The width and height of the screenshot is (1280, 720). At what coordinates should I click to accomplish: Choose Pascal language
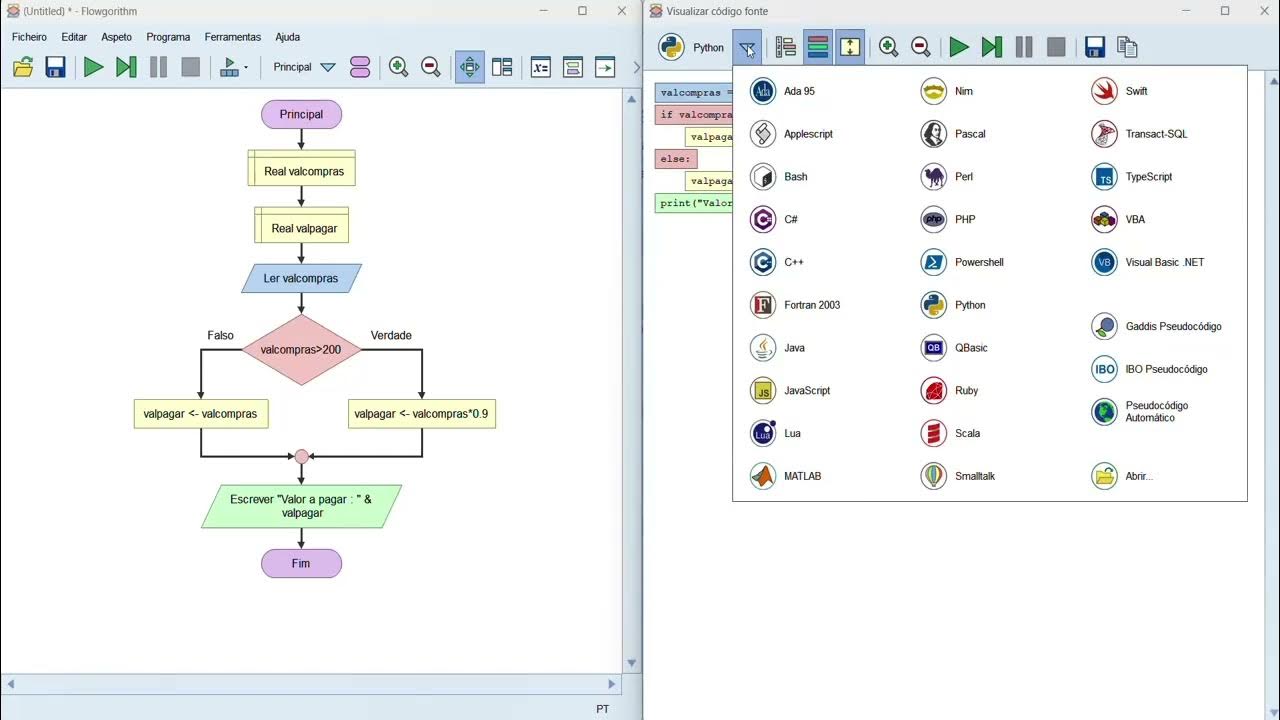[x=953, y=134]
